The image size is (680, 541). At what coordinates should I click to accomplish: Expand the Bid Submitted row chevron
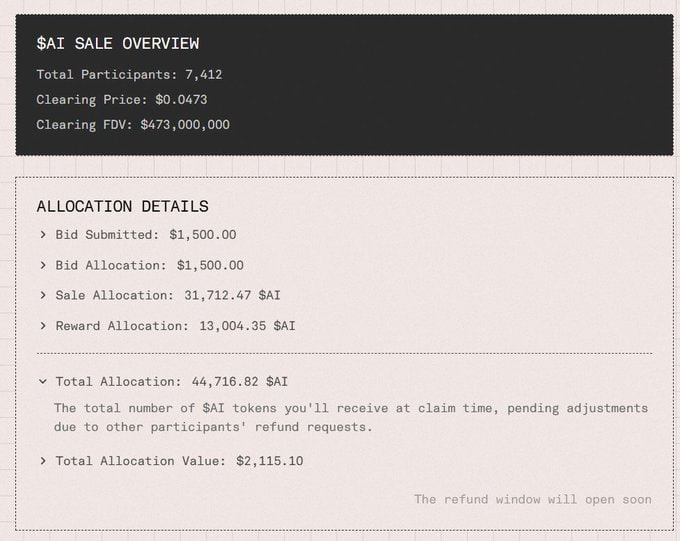pyautogui.click(x=43, y=235)
